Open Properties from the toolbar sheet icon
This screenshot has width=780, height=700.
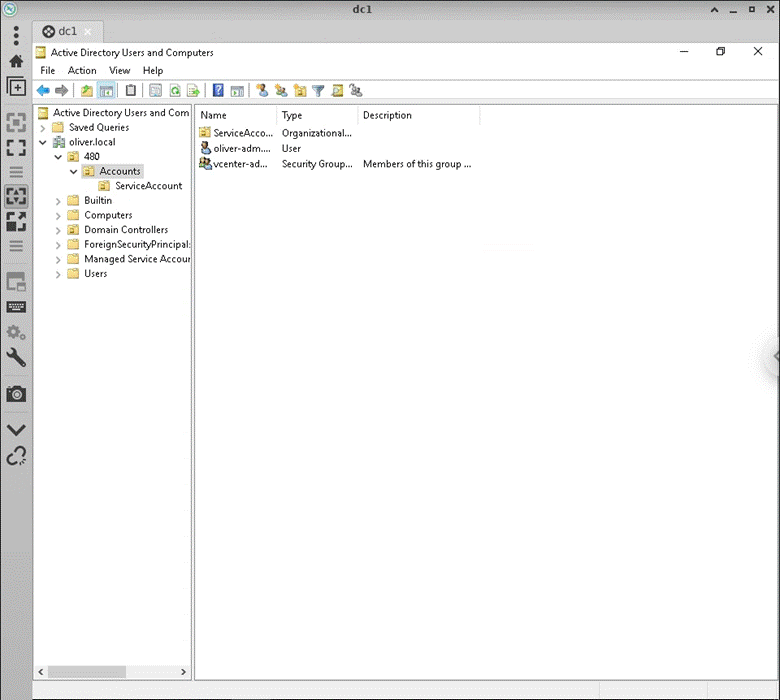coord(156,91)
